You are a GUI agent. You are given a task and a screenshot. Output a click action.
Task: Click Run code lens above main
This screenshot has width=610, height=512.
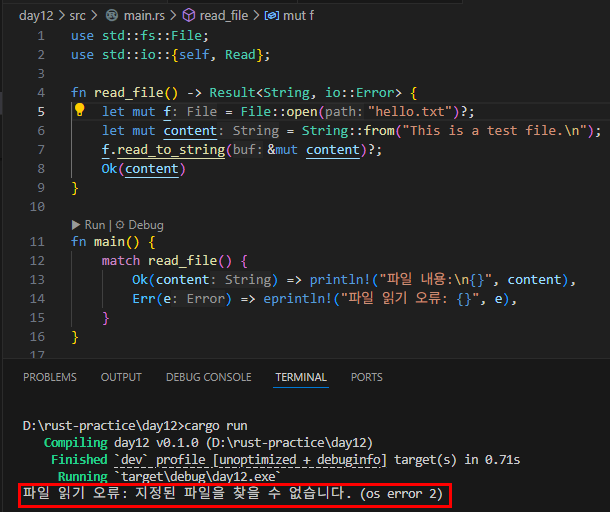[95, 225]
